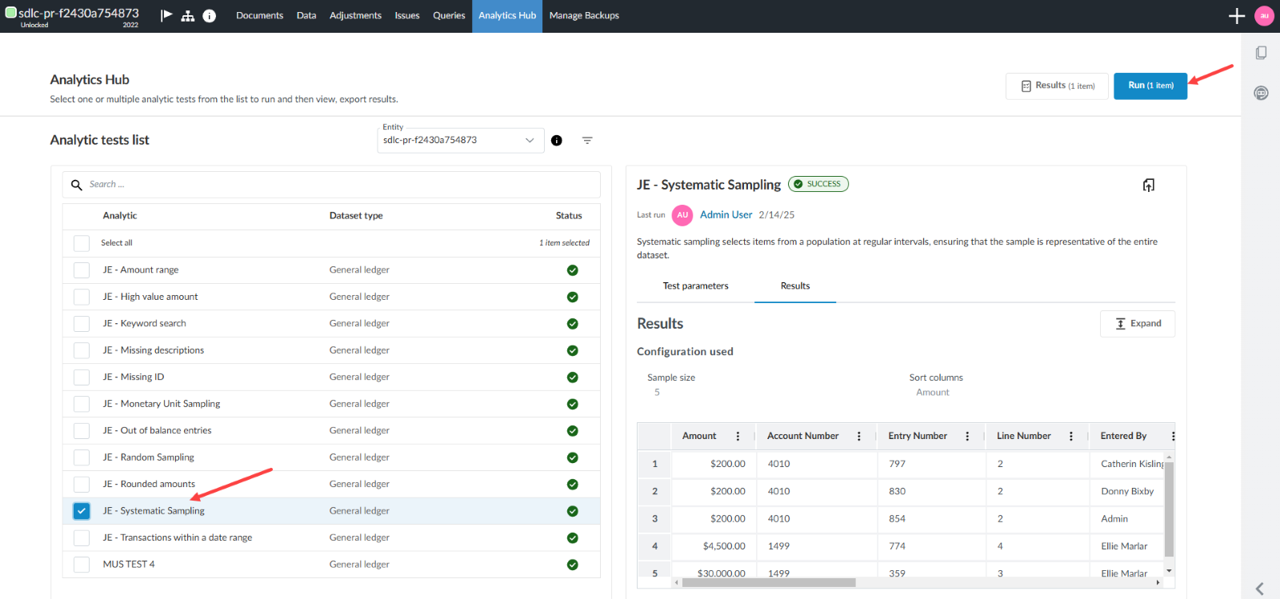Enable the Select all checkbox
The height and width of the screenshot is (599, 1280).
click(81, 242)
